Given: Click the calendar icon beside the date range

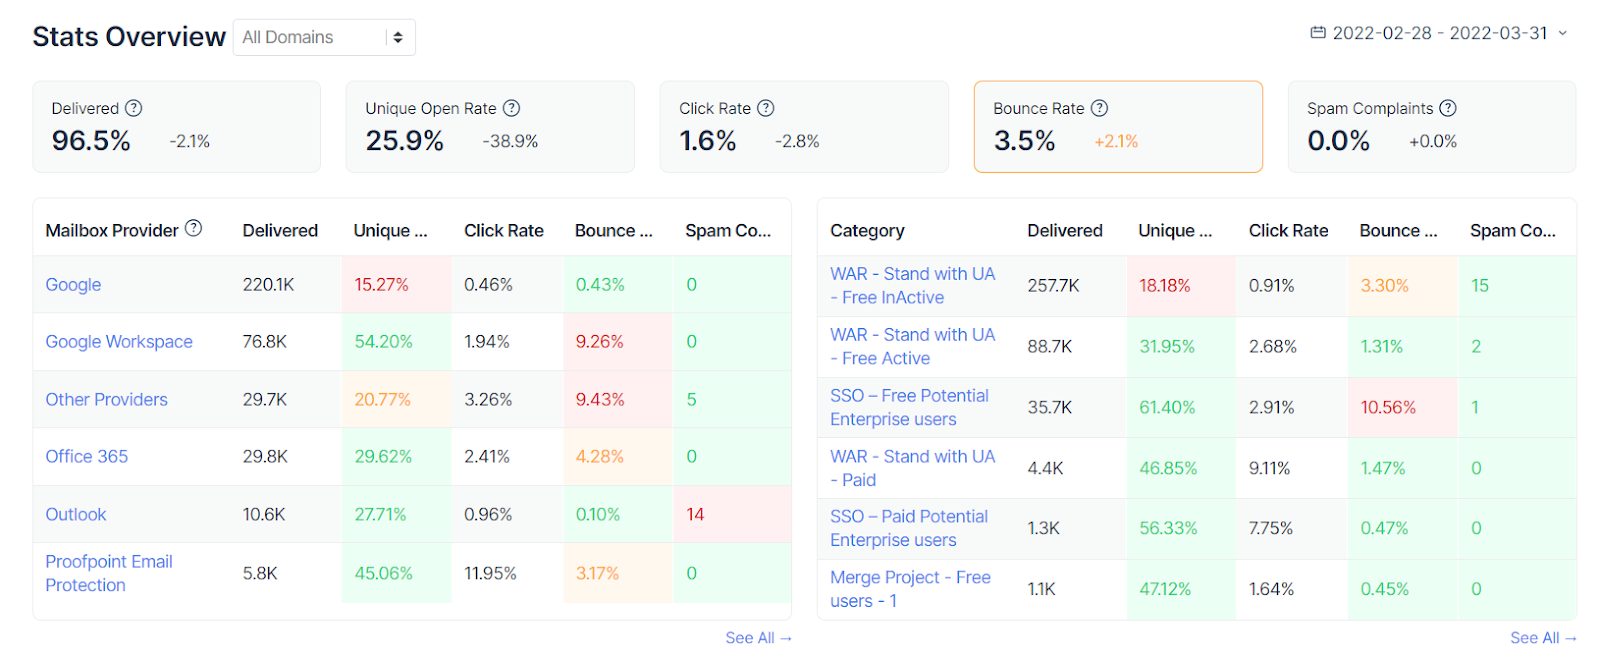Looking at the screenshot, I should [1318, 31].
